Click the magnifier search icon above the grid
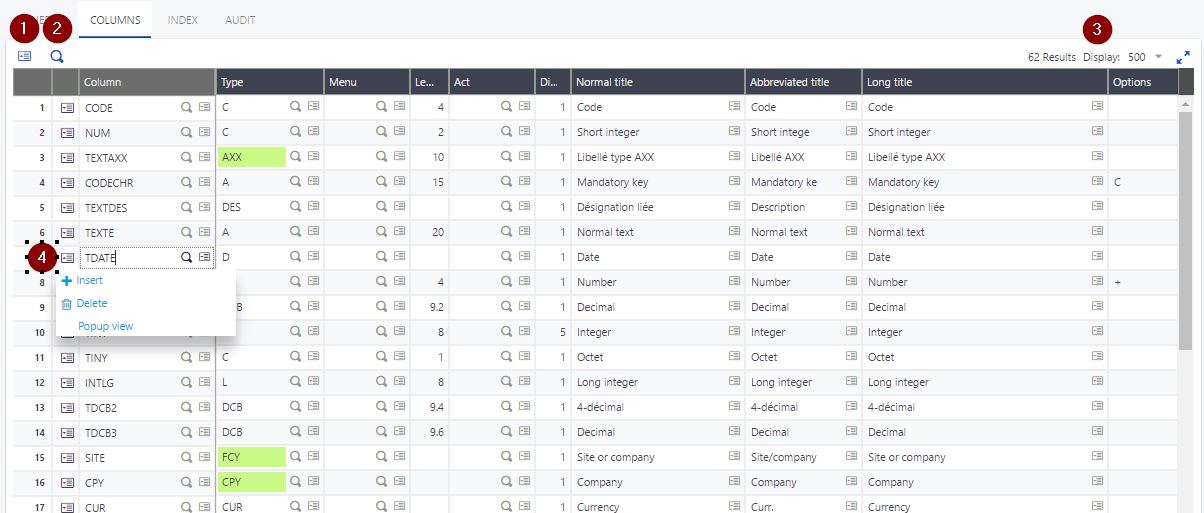1204x513 pixels. [x=57, y=57]
